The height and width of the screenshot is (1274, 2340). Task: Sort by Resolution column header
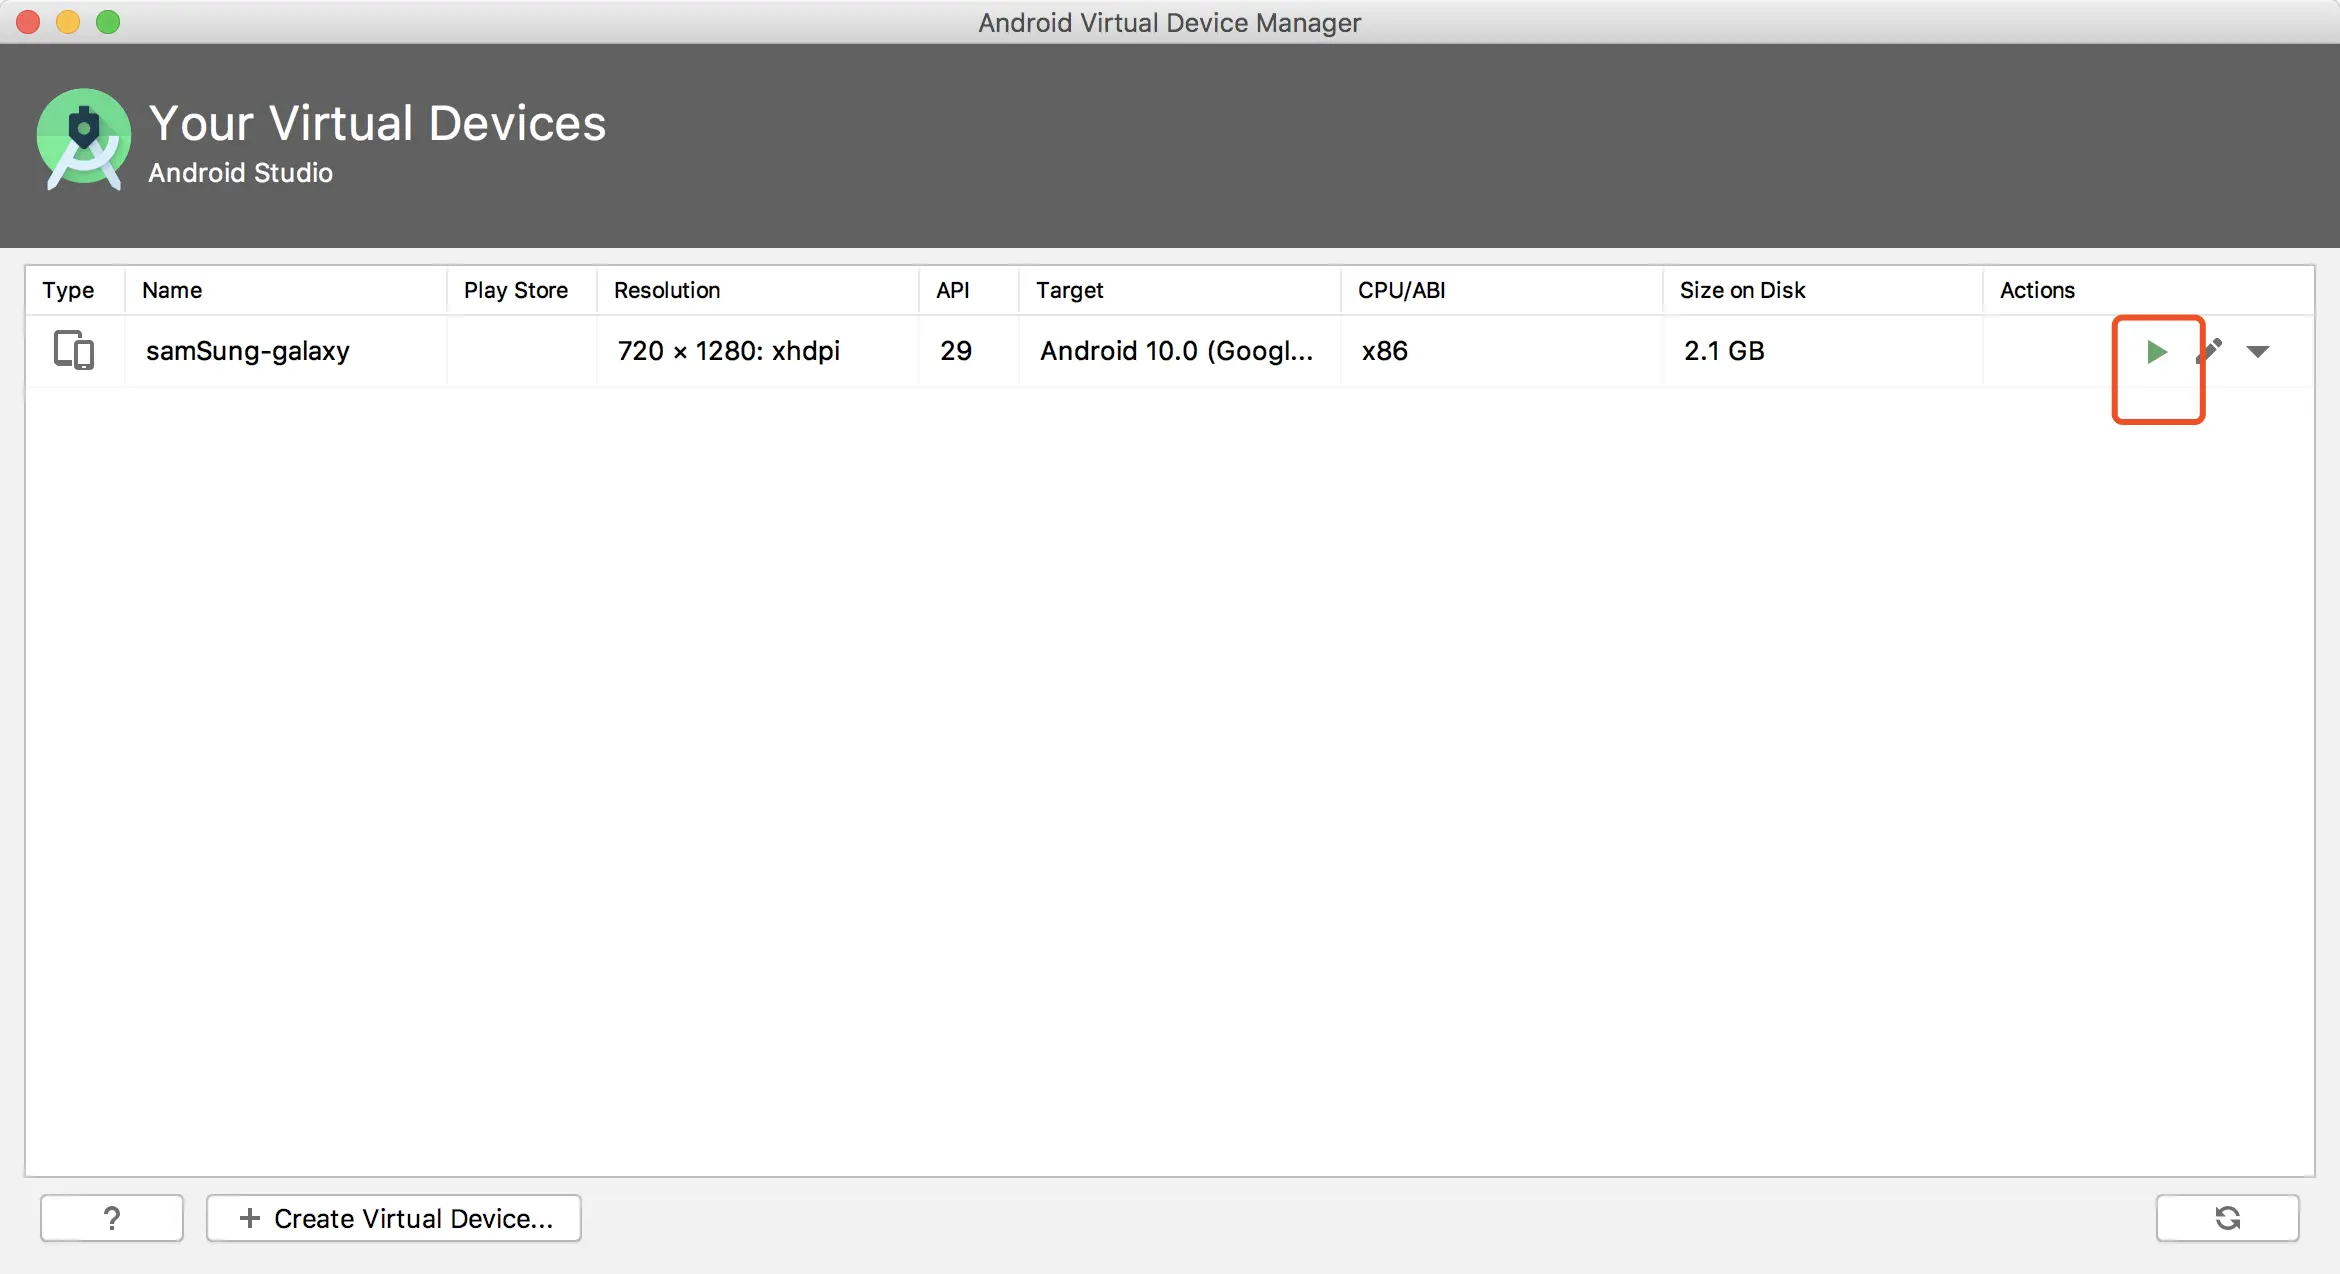coord(666,290)
